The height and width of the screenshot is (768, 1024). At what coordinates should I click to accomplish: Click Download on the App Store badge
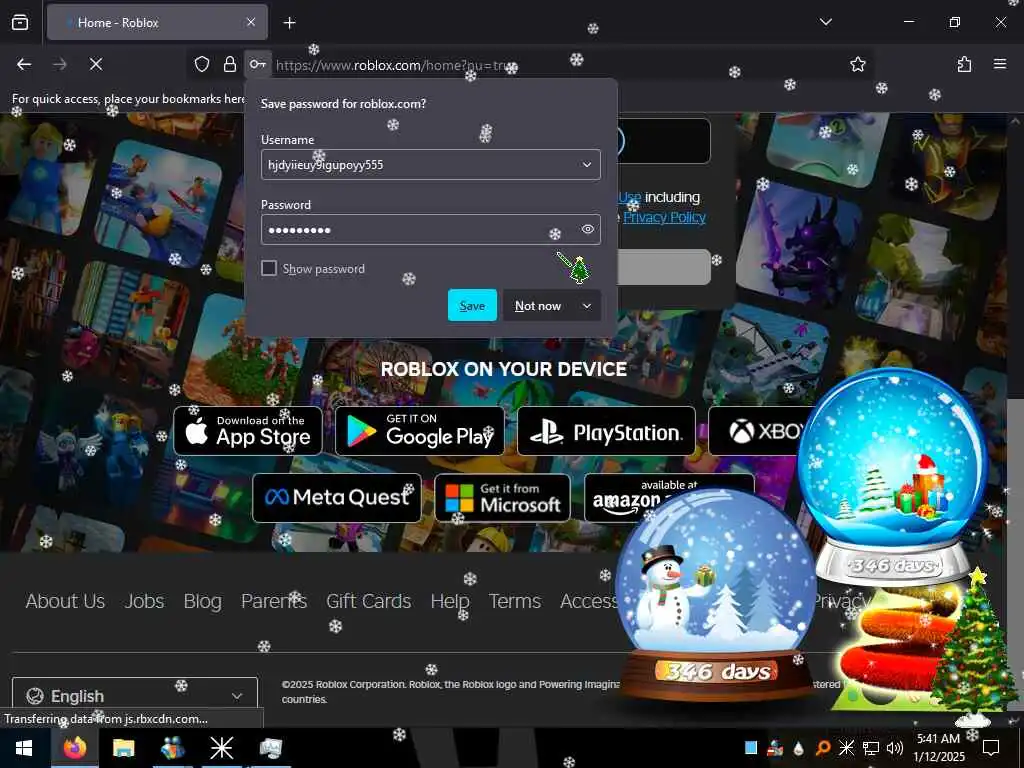(x=248, y=431)
